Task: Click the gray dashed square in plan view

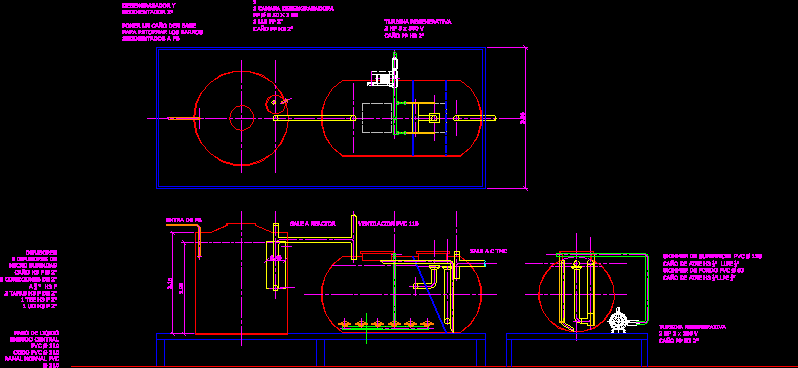Action: click(x=377, y=118)
